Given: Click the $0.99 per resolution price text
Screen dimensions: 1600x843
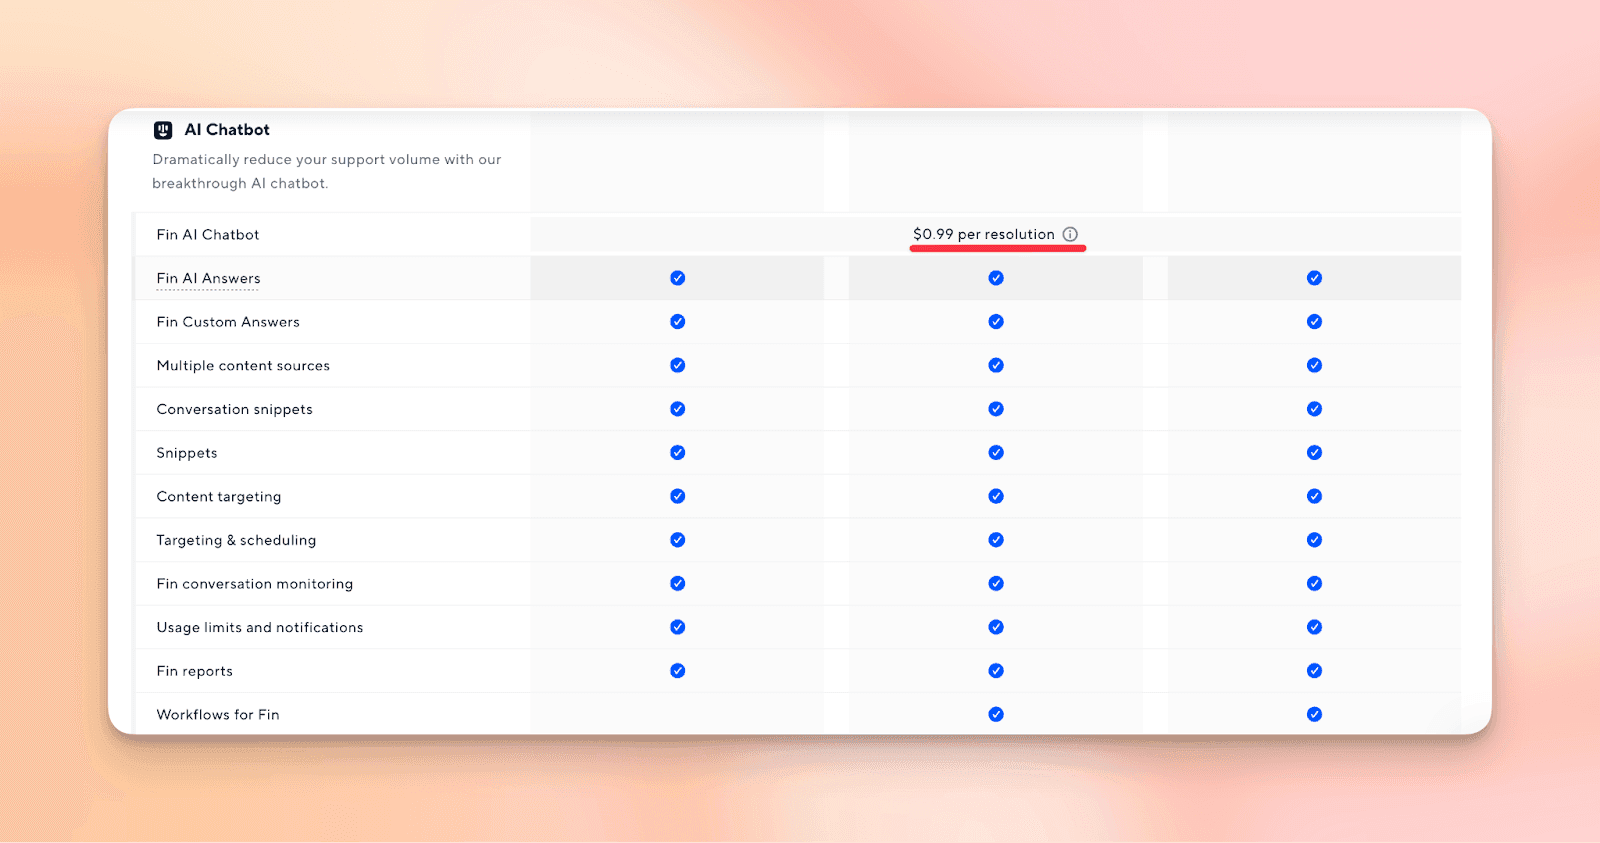Looking at the screenshot, I should click(984, 234).
